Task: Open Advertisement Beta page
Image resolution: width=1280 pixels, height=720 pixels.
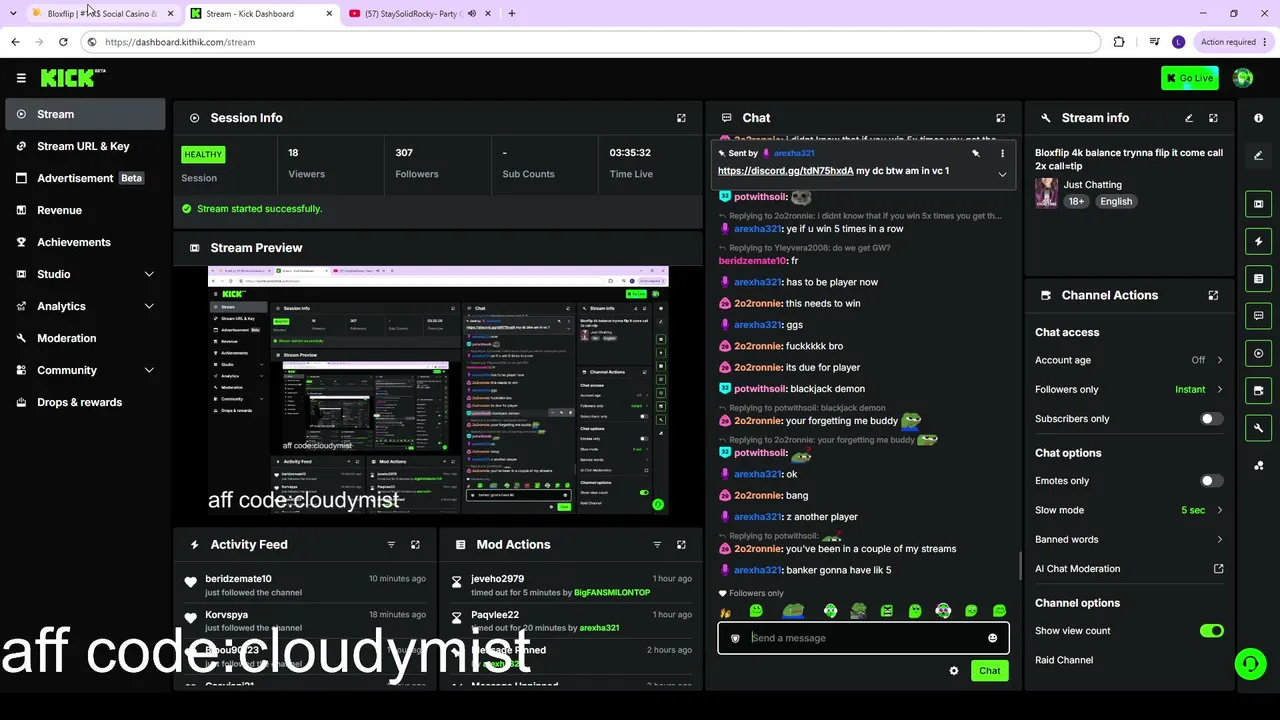Action: tap(85, 178)
